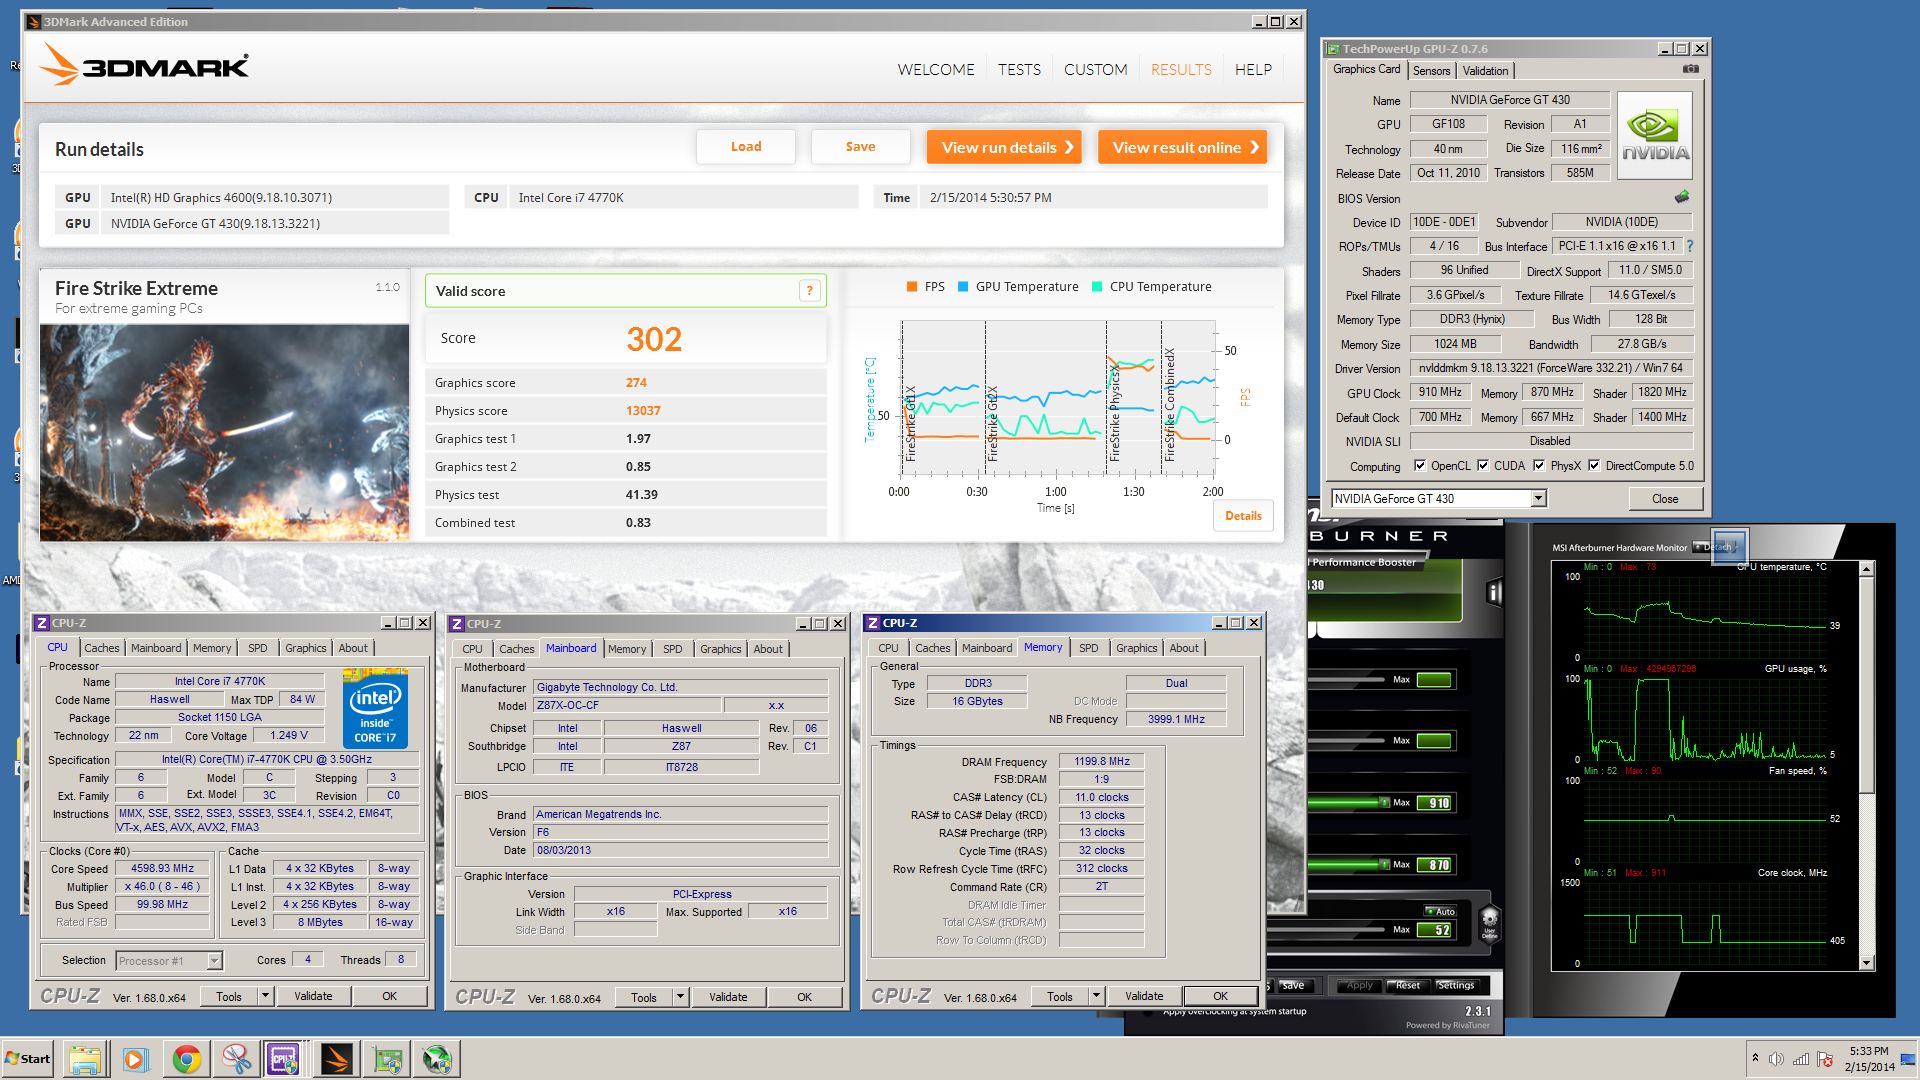
Task: Click the Afterburner Reset button
Action: coord(1407,985)
